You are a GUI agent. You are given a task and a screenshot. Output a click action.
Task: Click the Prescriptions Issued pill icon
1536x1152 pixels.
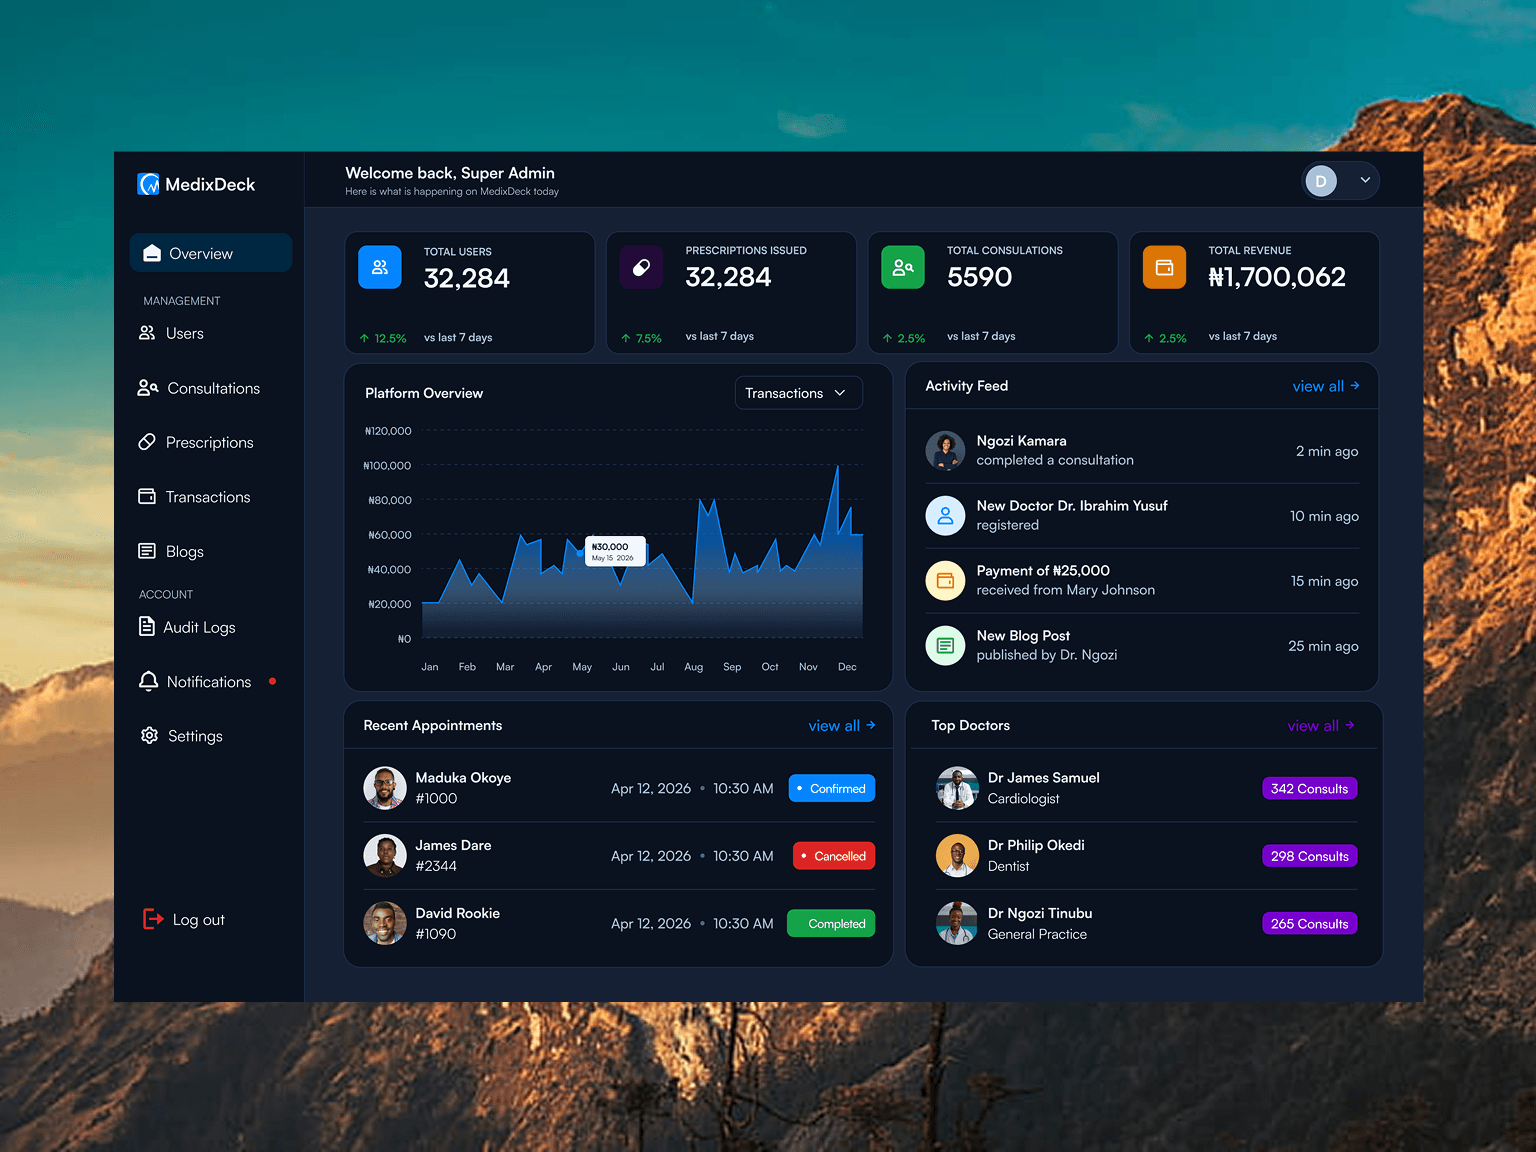point(641,267)
